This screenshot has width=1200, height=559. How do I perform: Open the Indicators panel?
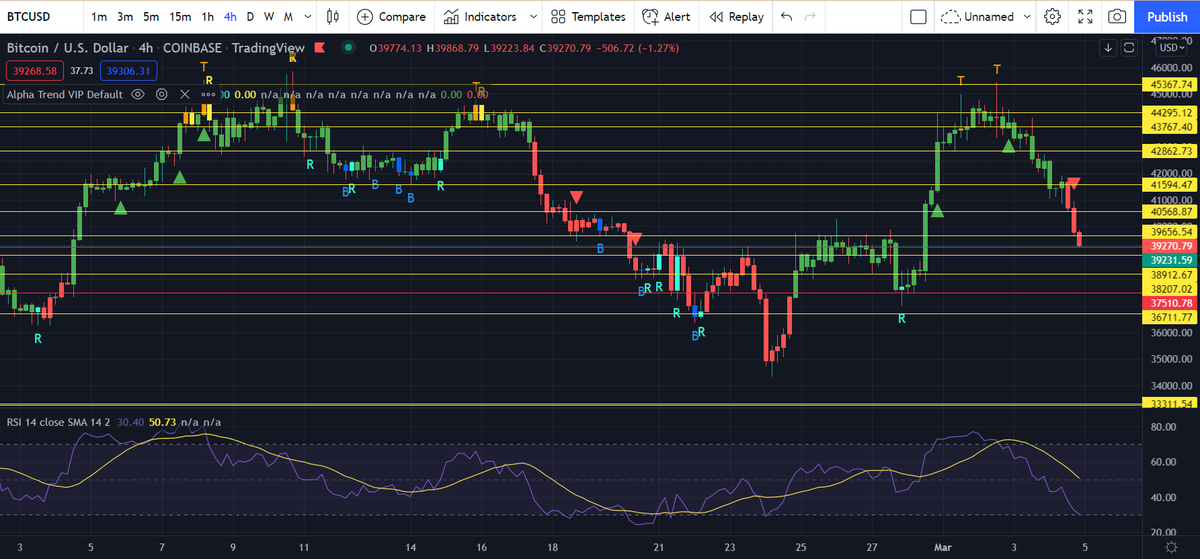coord(481,17)
